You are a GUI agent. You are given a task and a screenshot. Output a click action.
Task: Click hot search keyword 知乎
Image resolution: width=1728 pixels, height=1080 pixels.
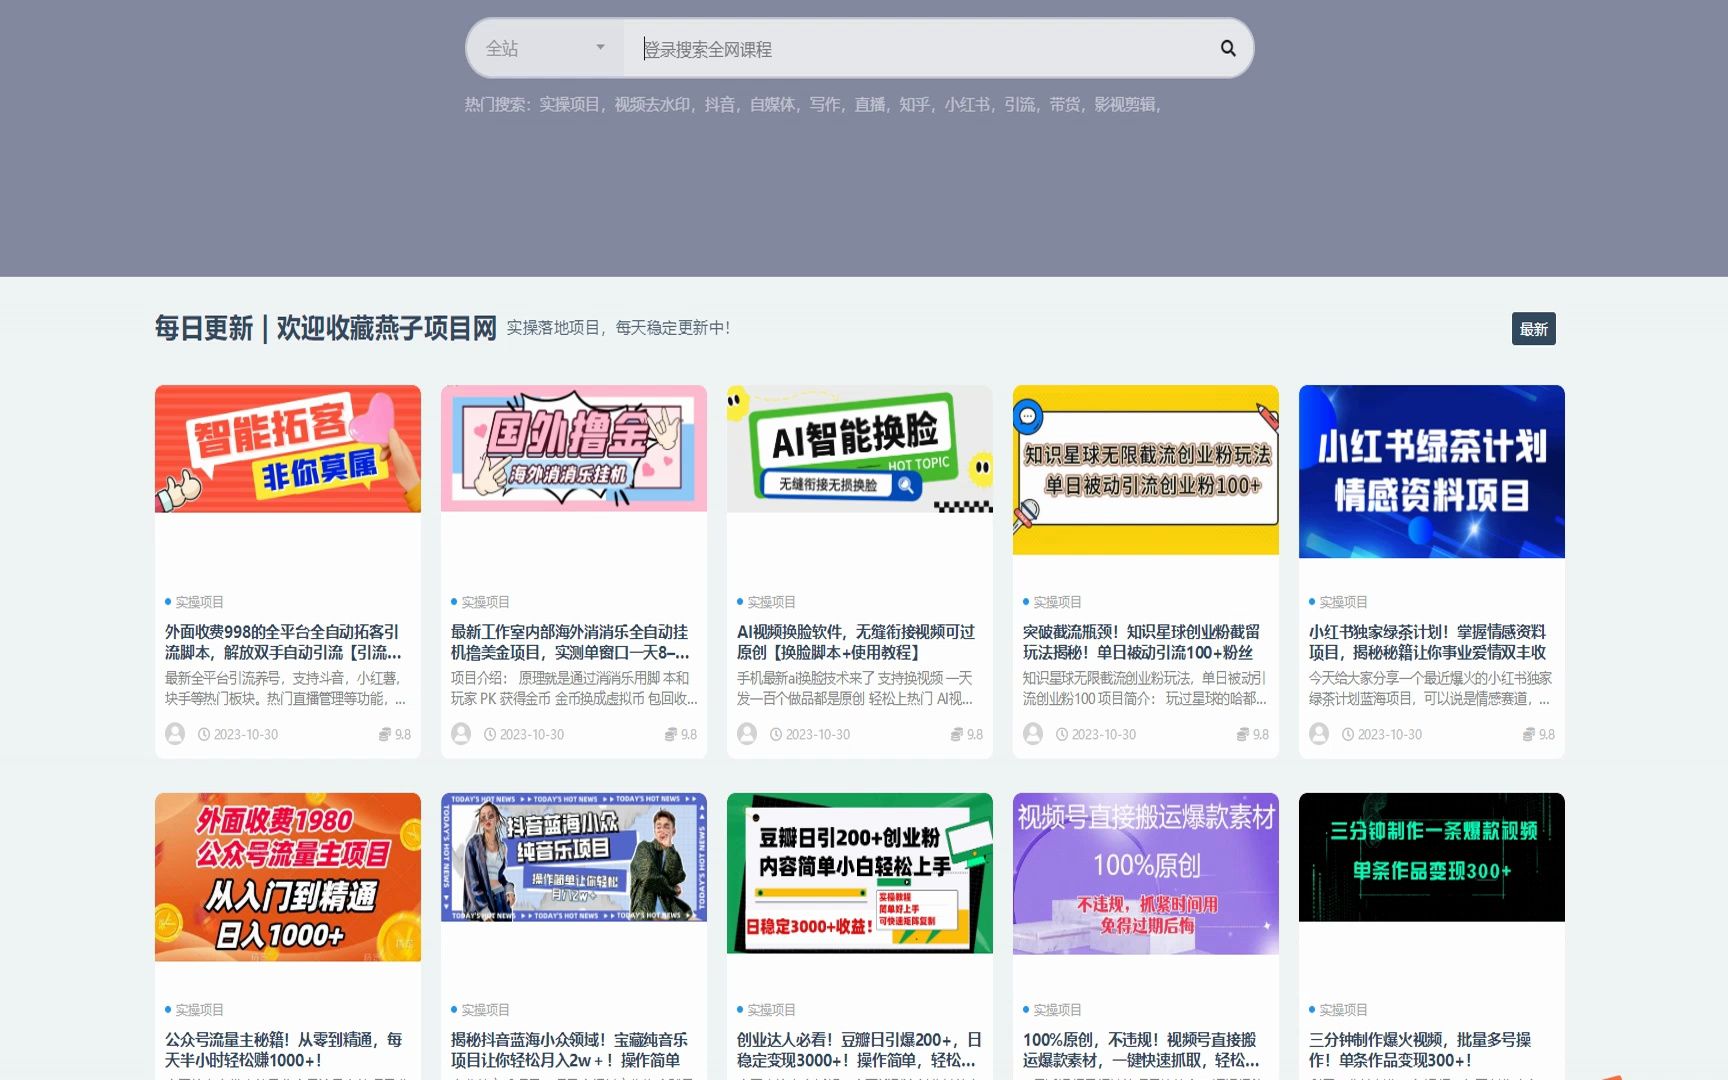point(914,104)
